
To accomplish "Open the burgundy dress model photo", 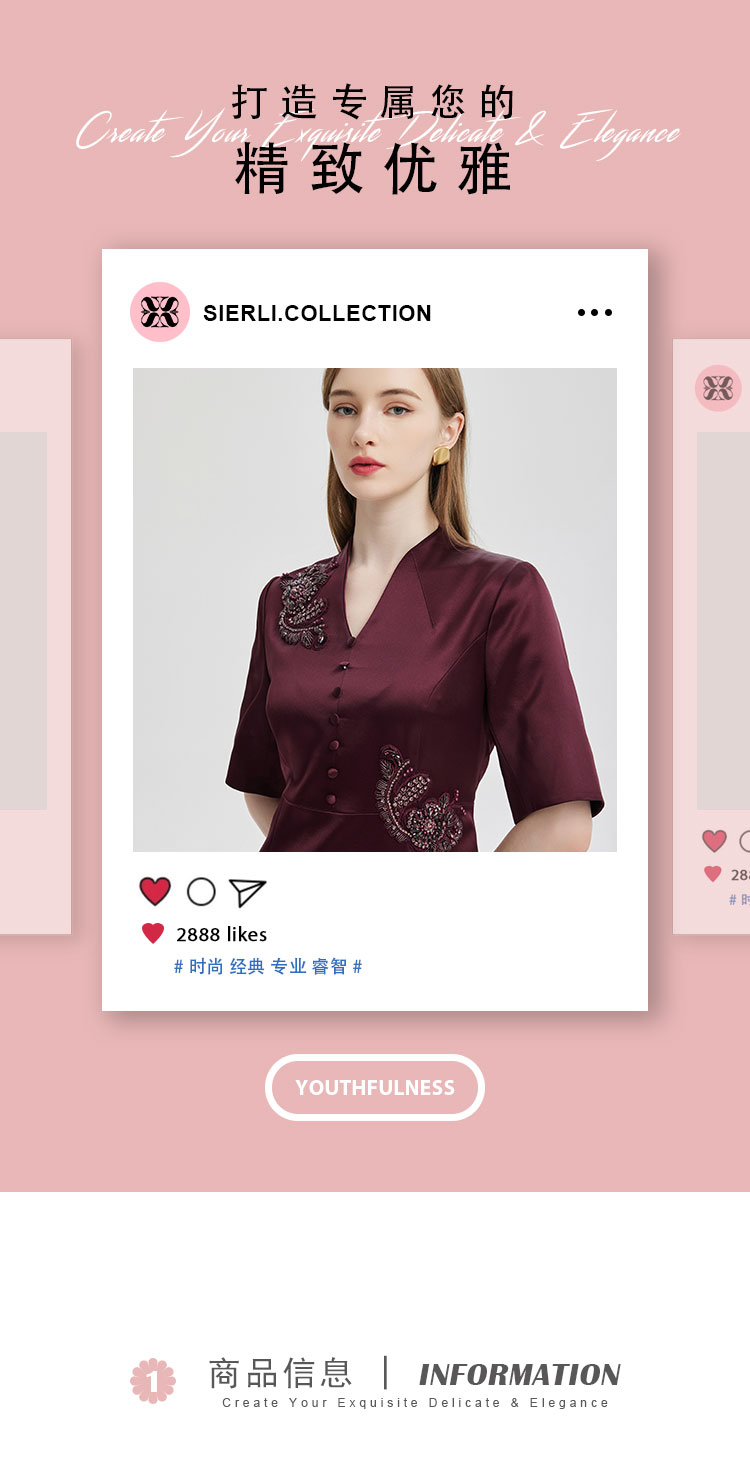I will point(375,610).
